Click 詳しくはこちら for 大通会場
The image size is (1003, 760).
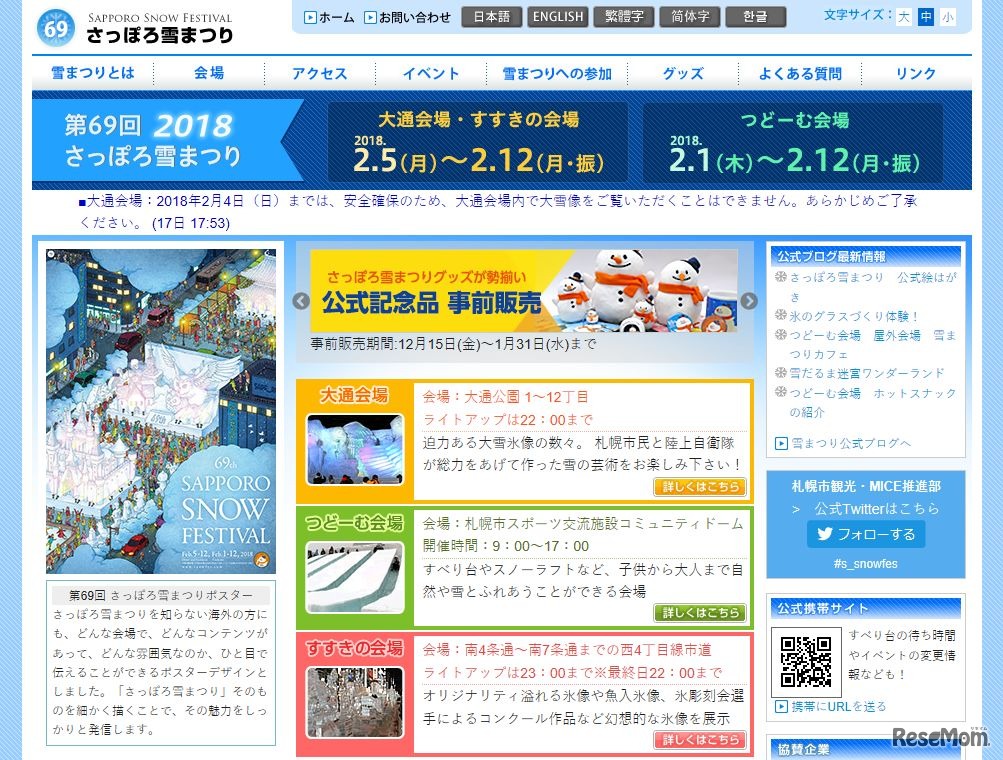(700, 487)
